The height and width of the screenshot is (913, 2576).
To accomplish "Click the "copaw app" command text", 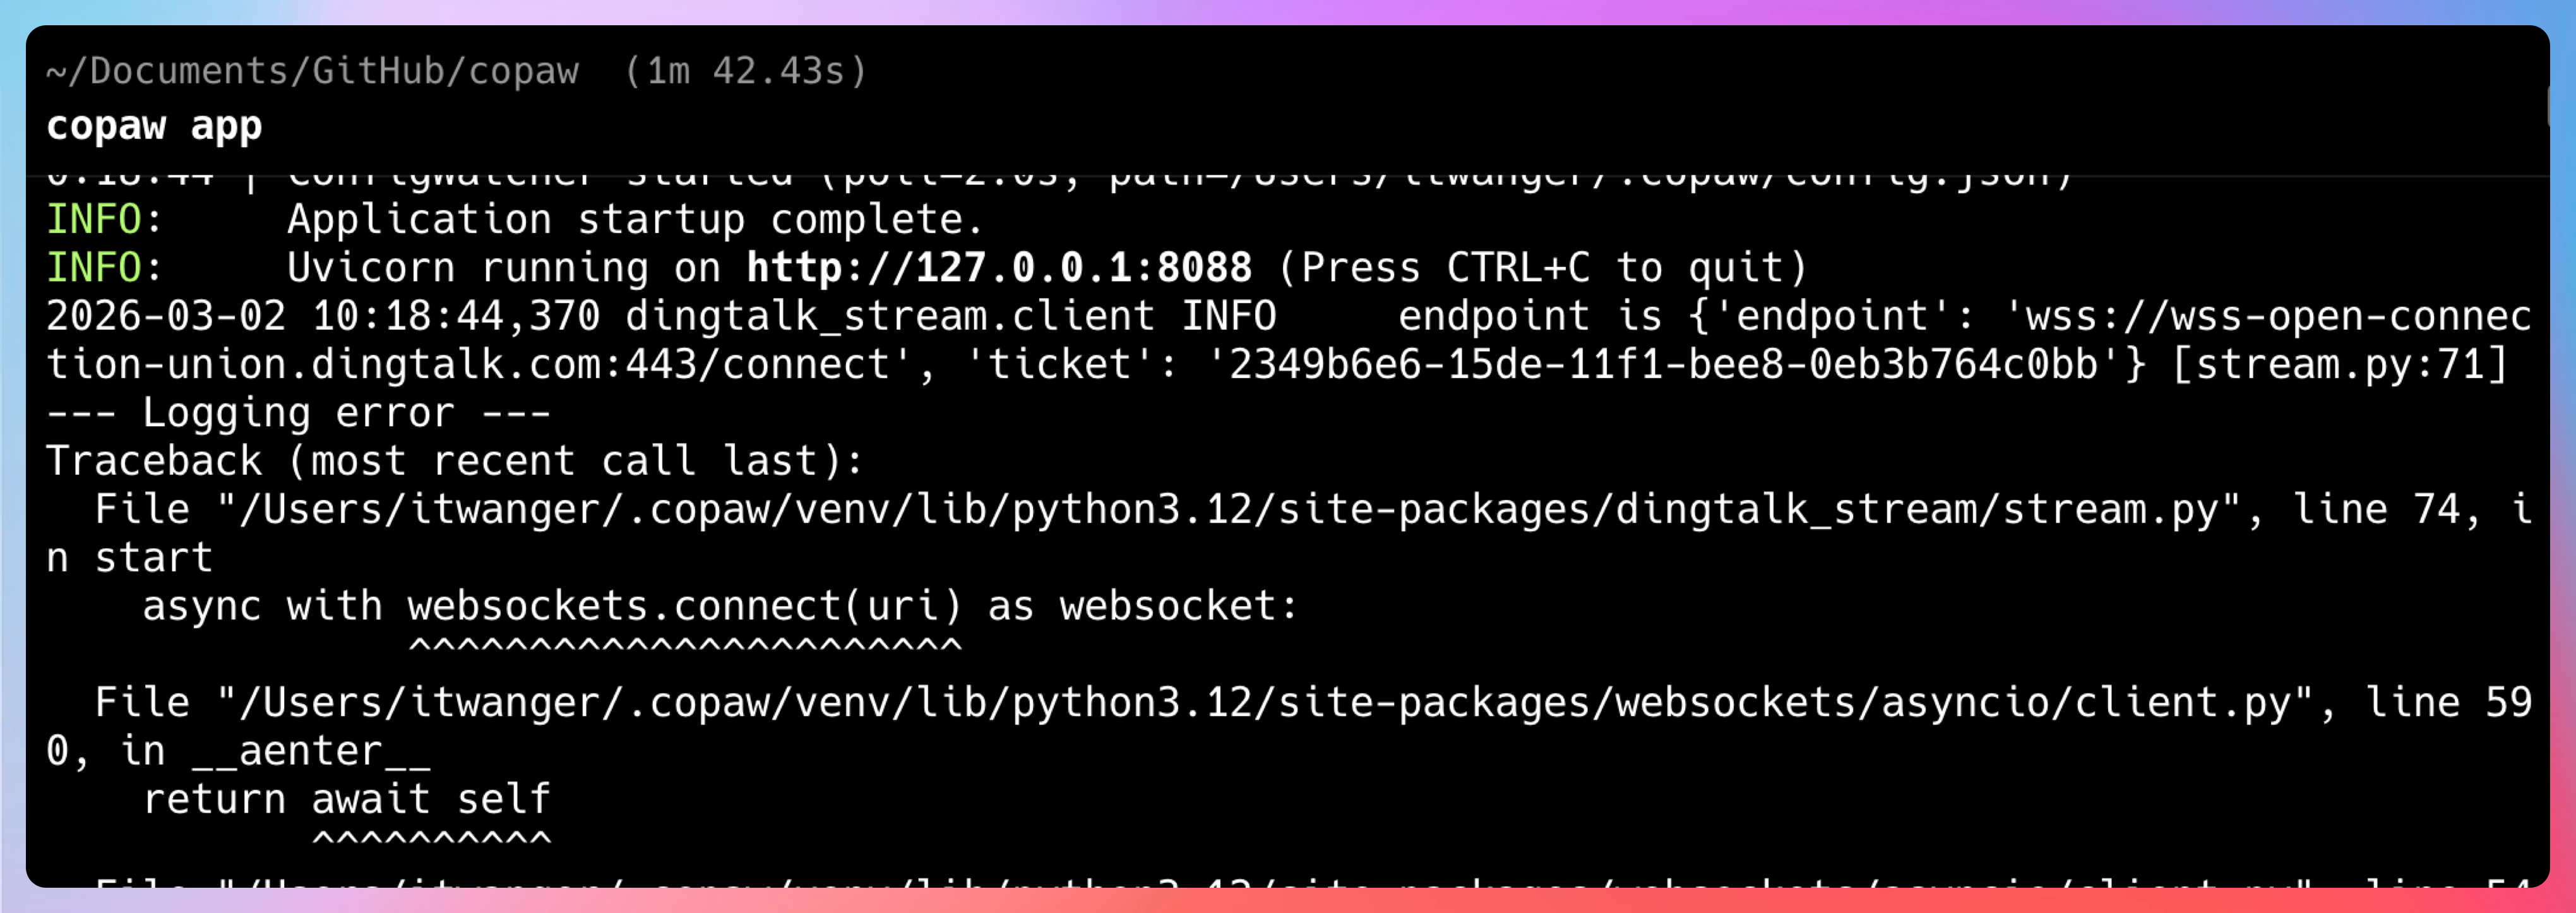I will [154, 126].
